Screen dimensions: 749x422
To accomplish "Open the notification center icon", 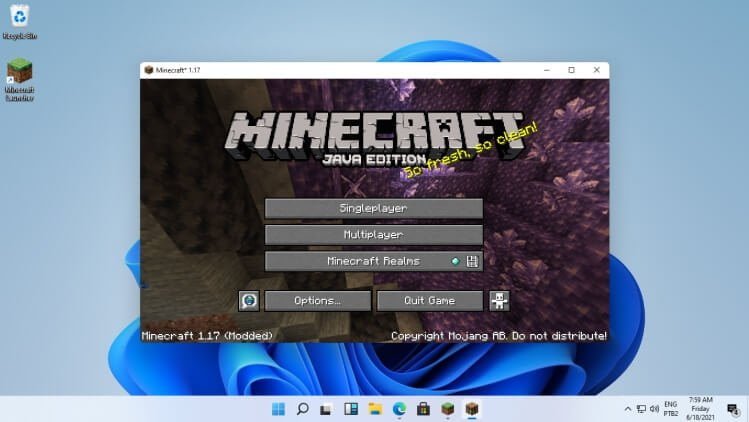I will (x=732, y=409).
